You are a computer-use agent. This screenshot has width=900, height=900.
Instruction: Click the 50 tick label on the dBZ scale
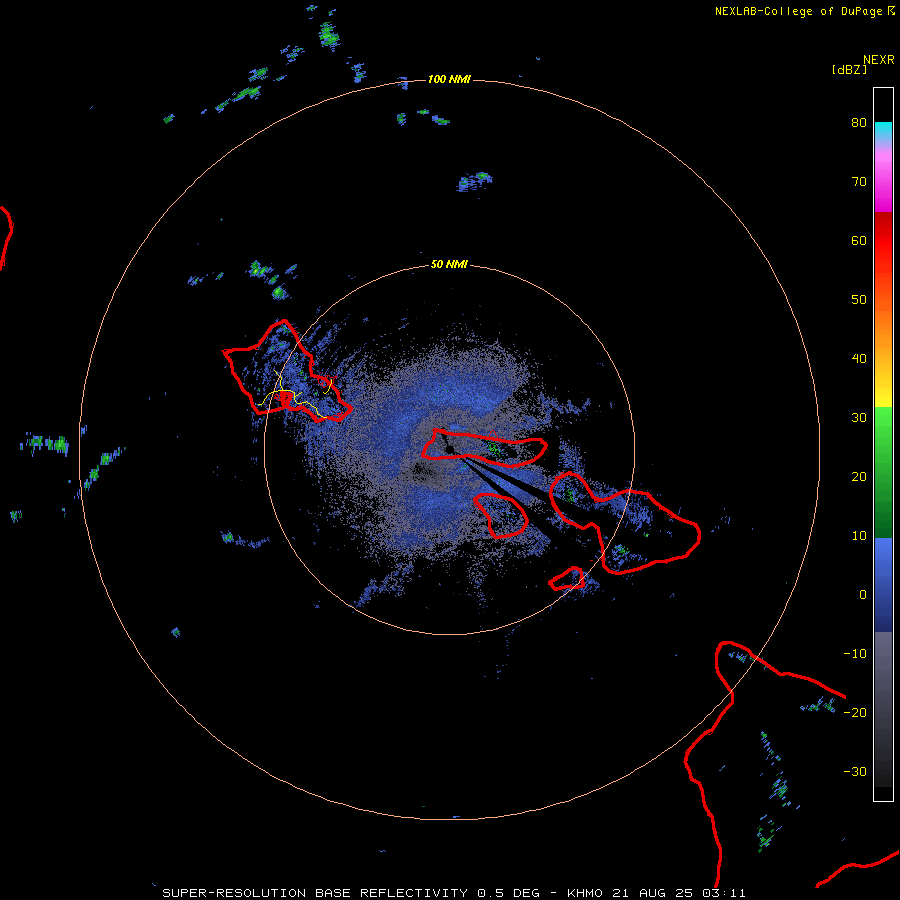click(x=859, y=300)
